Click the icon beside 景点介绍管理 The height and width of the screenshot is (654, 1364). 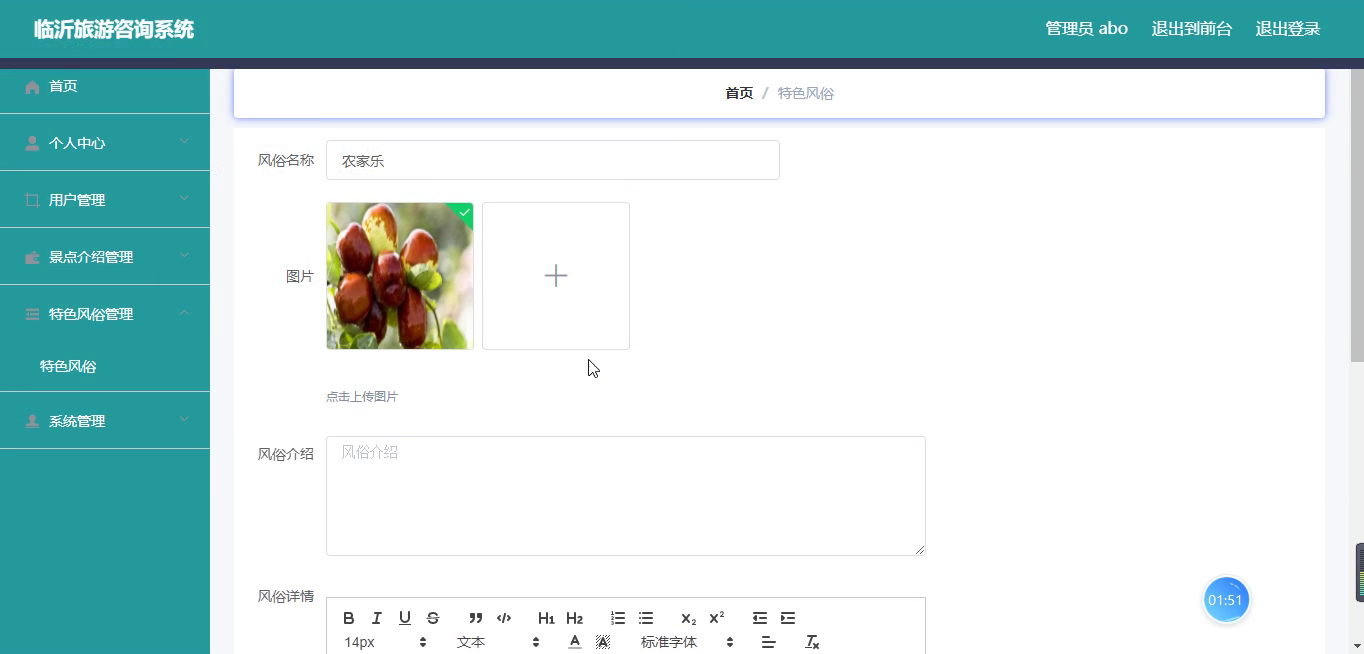pos(32,257)
